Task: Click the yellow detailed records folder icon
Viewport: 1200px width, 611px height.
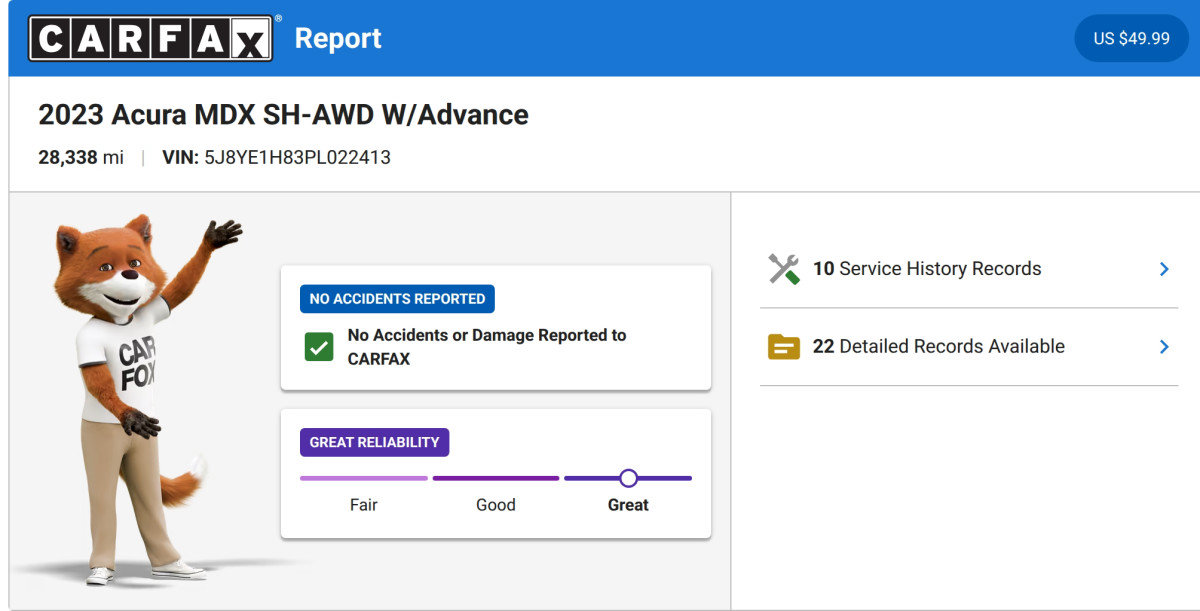Action: pyautogui.click(x=784, y=347)
